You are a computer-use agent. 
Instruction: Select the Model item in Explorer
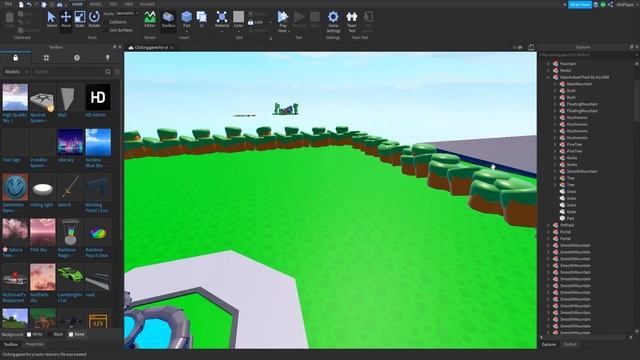565,71
